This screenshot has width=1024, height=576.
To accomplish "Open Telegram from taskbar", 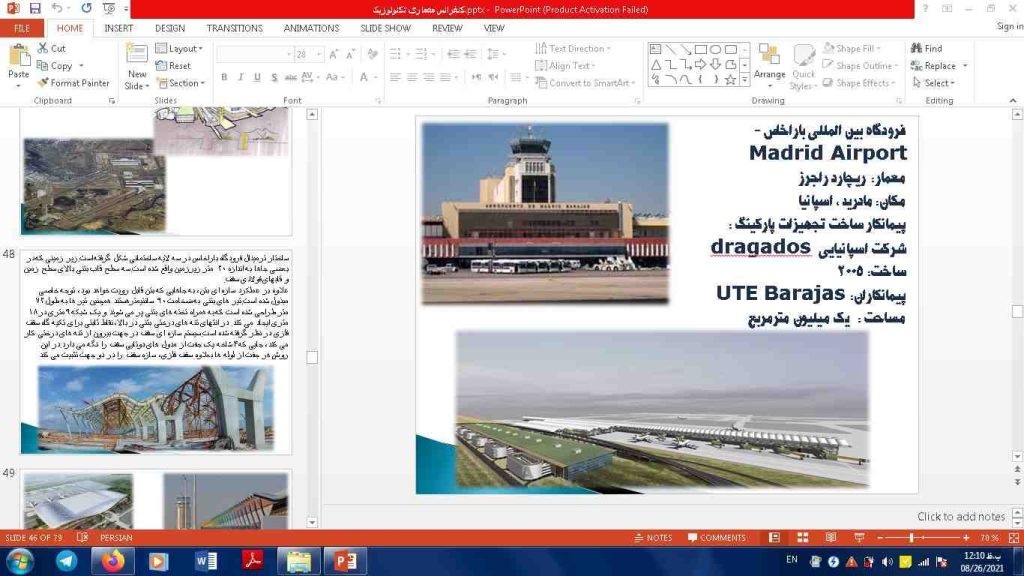I will click(67, 561).
